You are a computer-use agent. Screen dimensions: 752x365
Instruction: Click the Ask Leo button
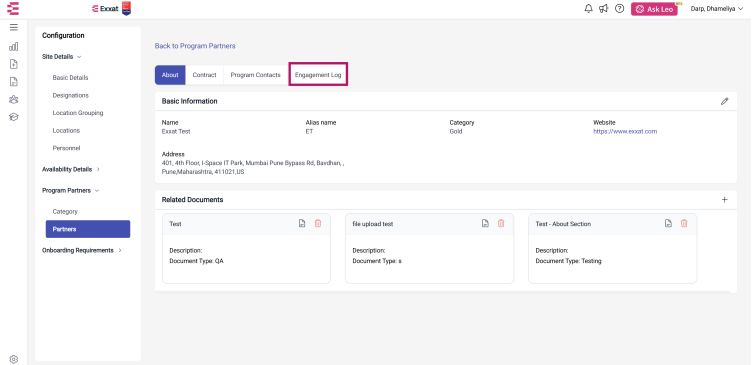point(654,9)
